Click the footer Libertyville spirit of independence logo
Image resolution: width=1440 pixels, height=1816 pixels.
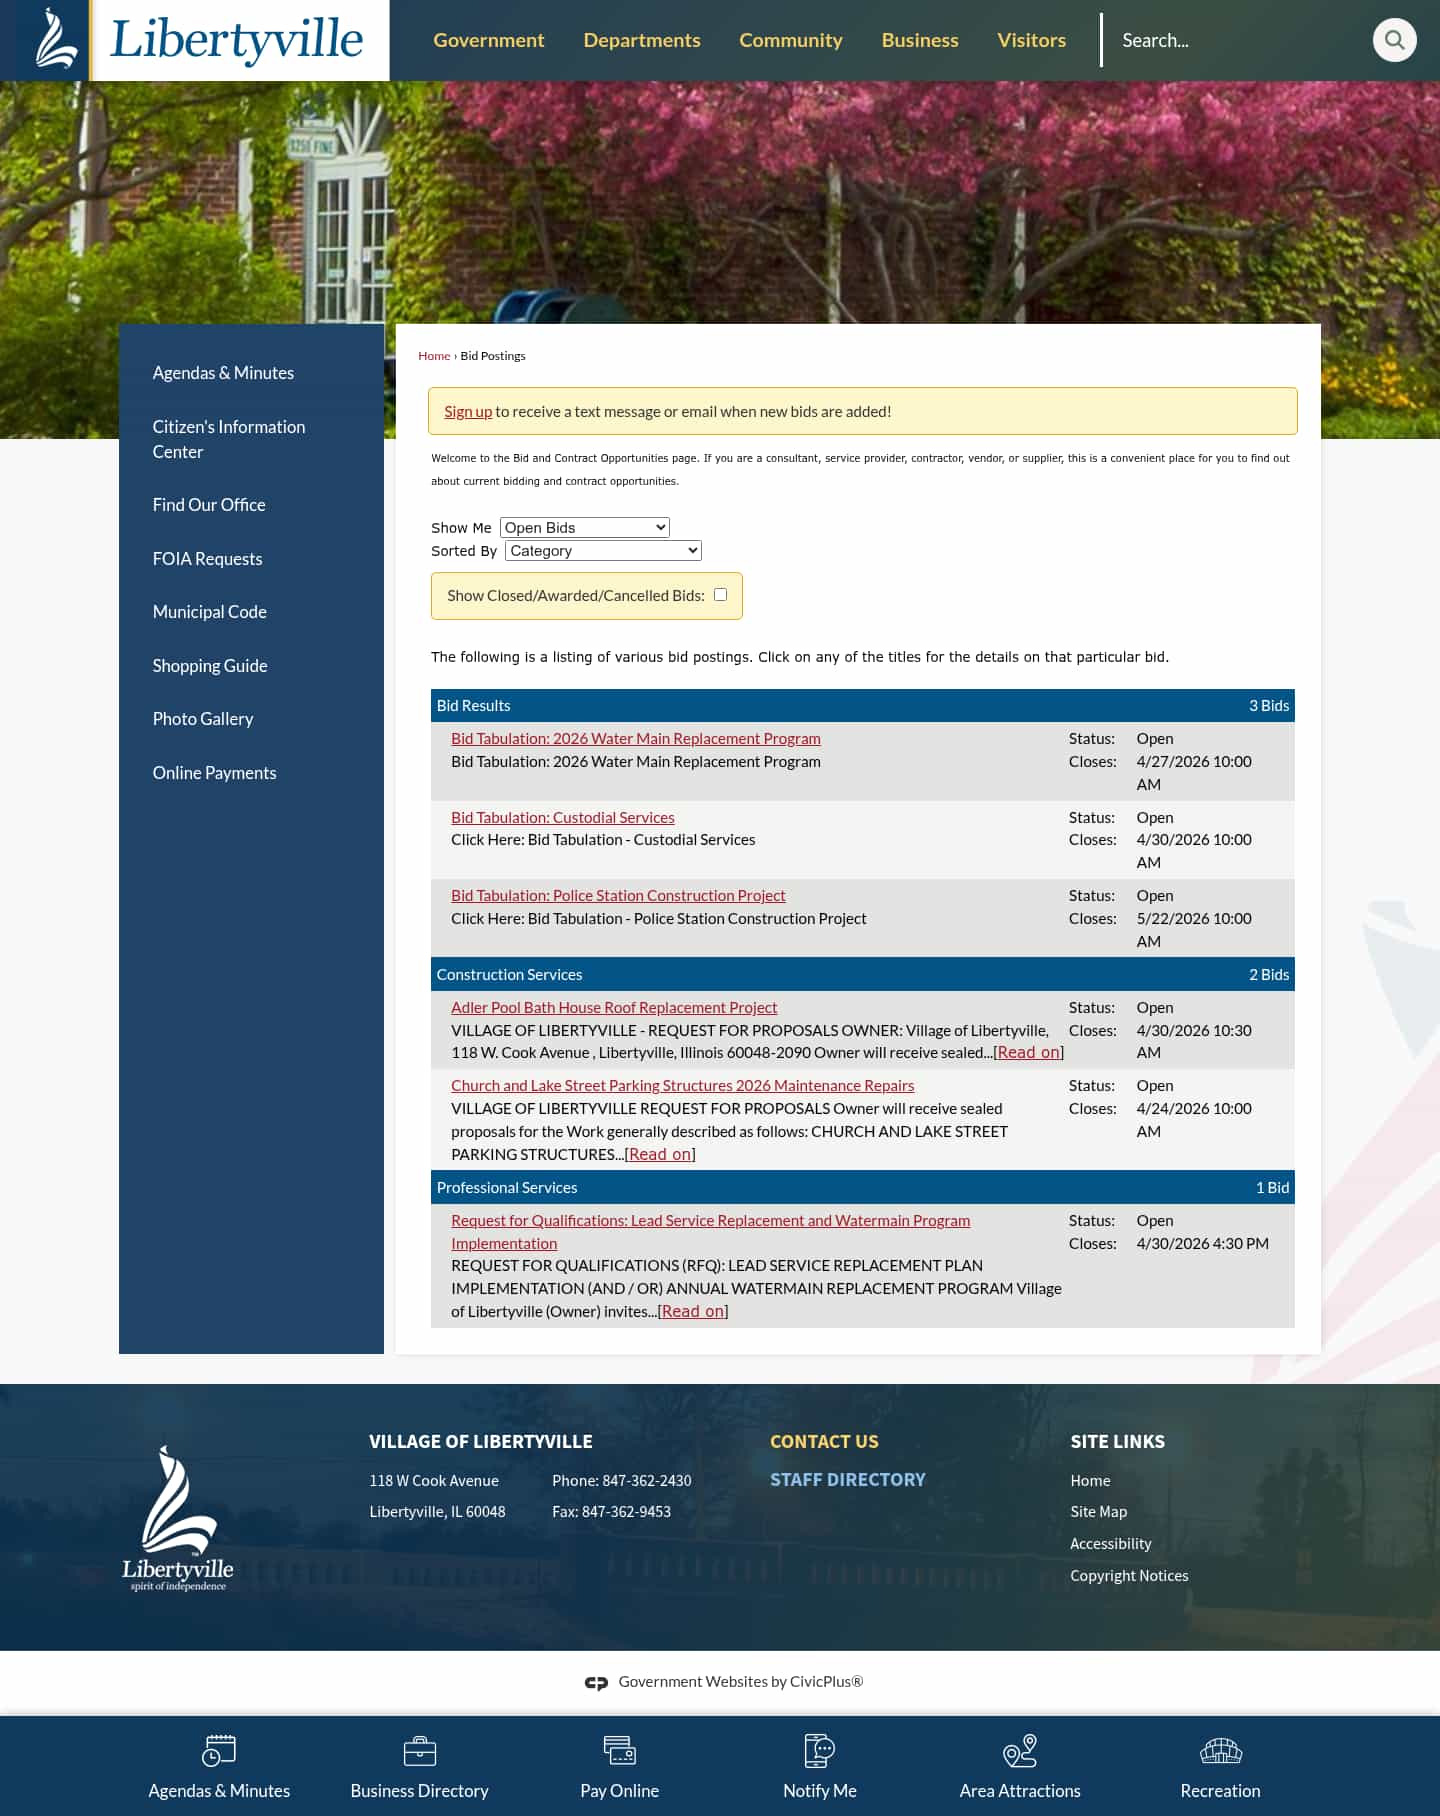pyautogui.click(x=178, y=1518)
